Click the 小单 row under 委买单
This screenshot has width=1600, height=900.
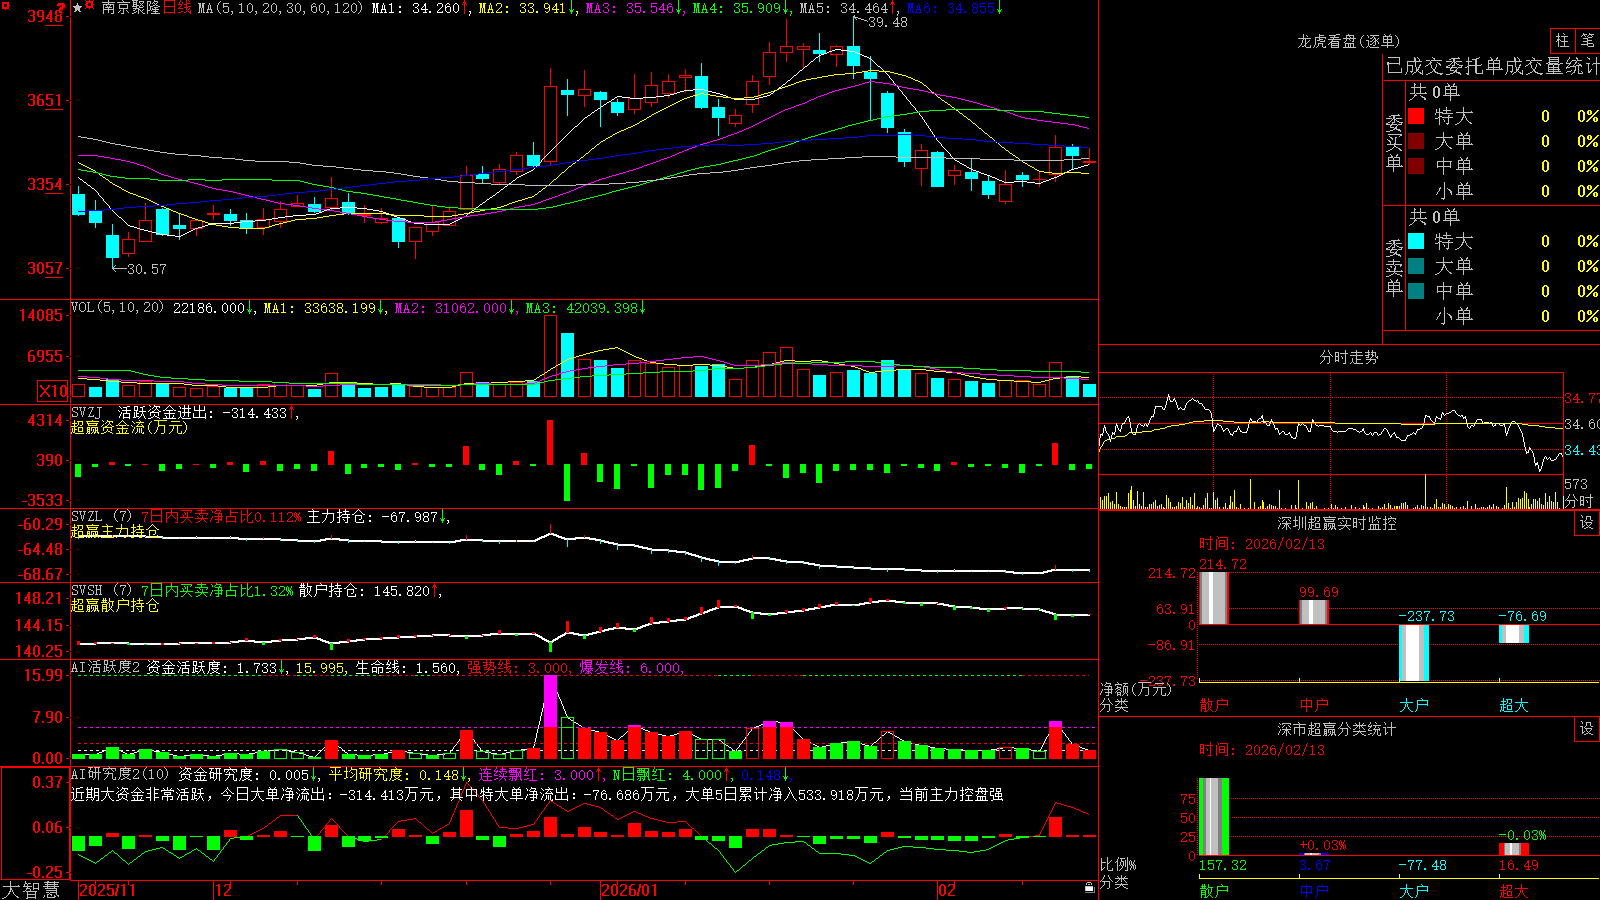(x=1503, y=191)
